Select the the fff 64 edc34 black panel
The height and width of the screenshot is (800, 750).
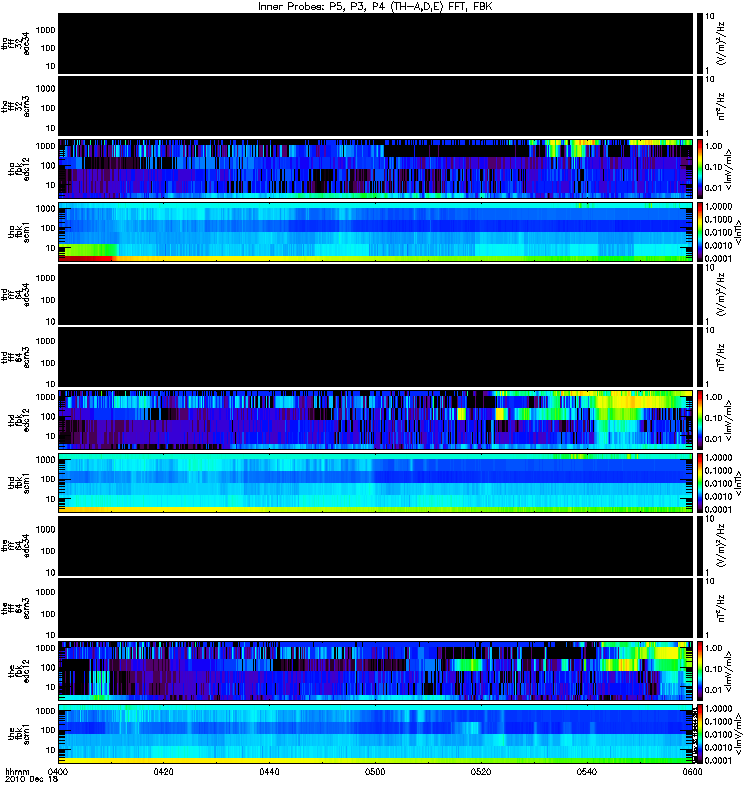[x=376, y=546]
